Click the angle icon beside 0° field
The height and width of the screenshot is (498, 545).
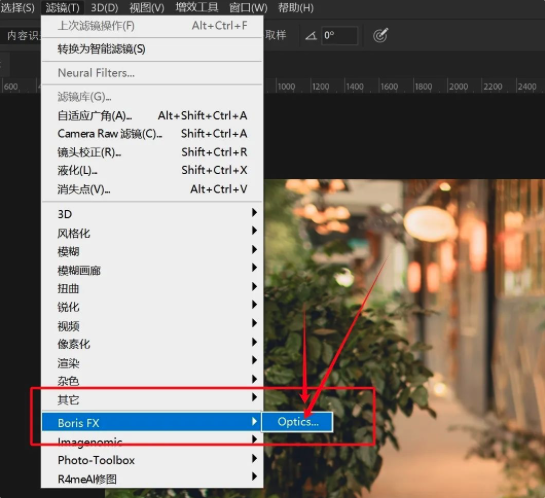pyautogui.click(x=311, y=35)
